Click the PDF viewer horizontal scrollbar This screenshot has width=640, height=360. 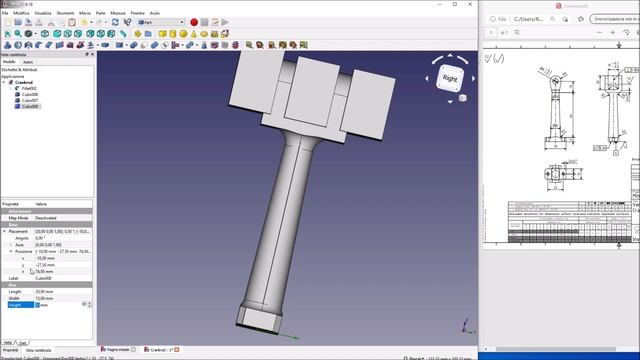click(x=555, y=349)
